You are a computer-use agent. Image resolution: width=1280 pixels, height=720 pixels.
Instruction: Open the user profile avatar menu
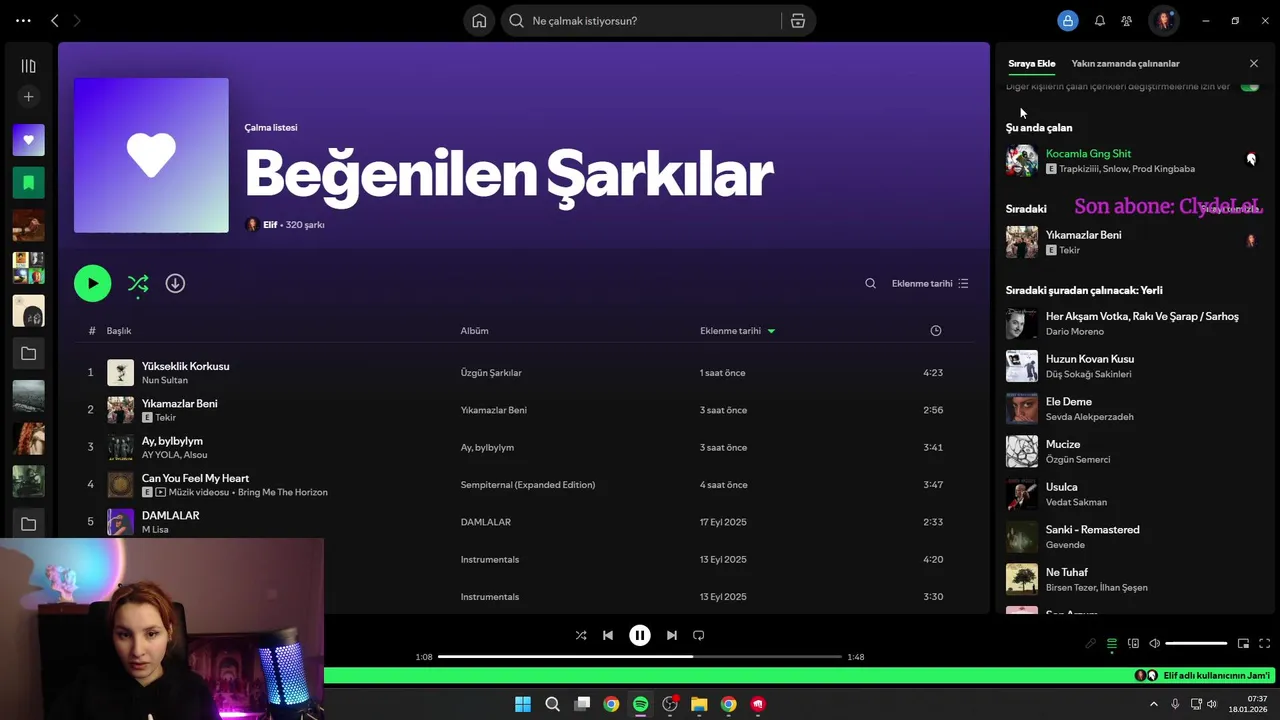pos(1163,21)
